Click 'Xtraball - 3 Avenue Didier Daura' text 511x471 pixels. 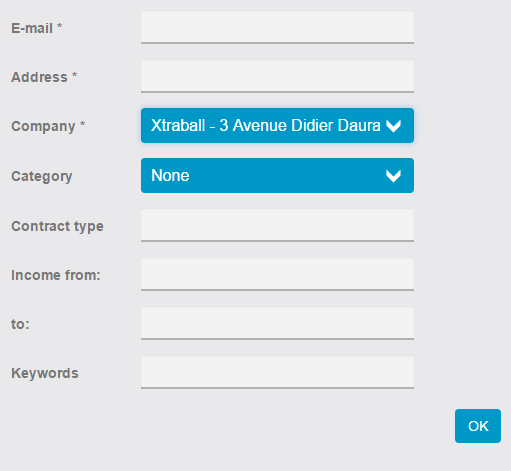266,126
